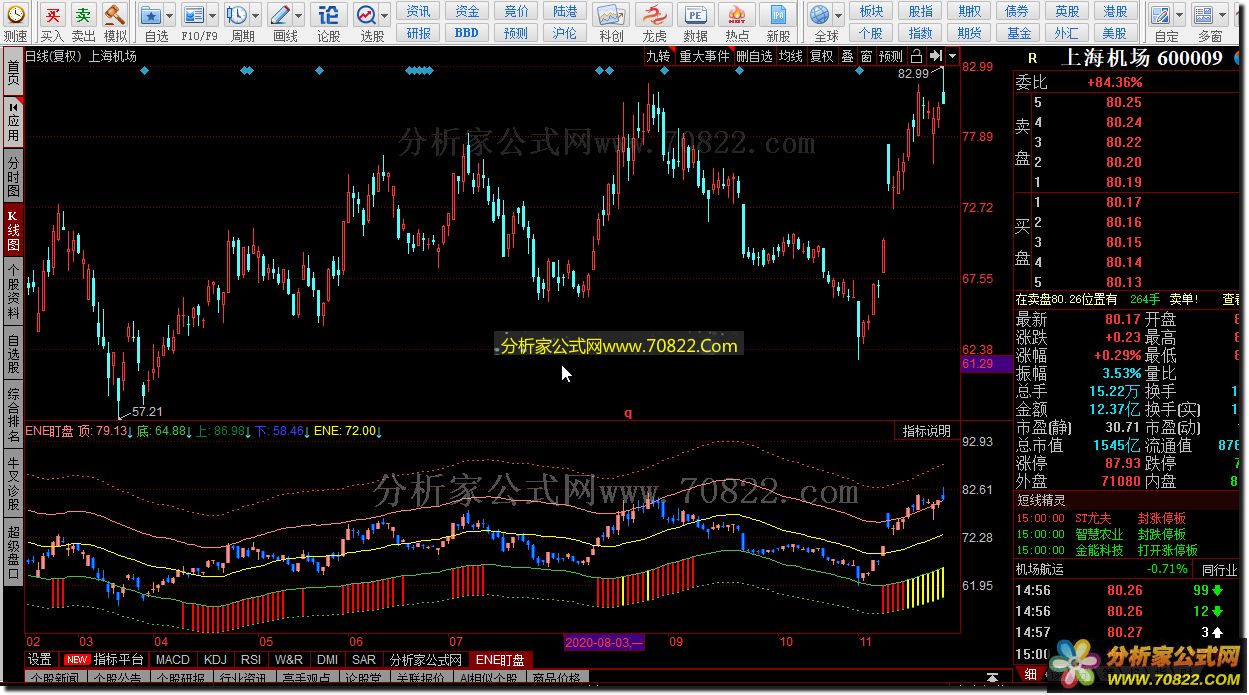Open the 模拟 simulated trading gavel icon

tap(116, 15)
